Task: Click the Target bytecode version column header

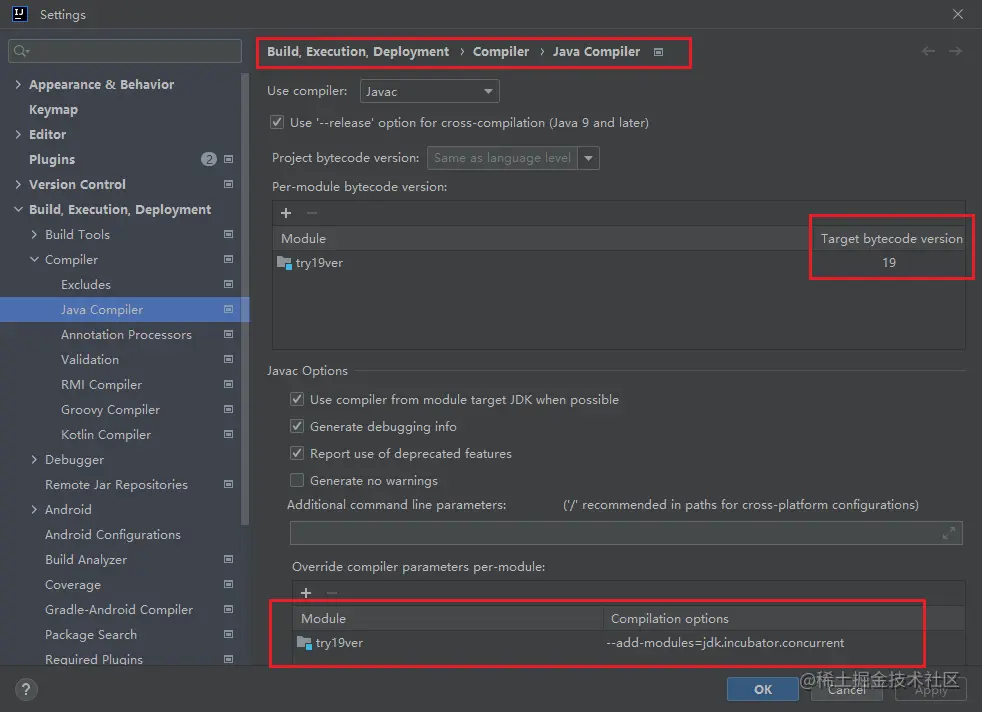Action: point(891,239)
